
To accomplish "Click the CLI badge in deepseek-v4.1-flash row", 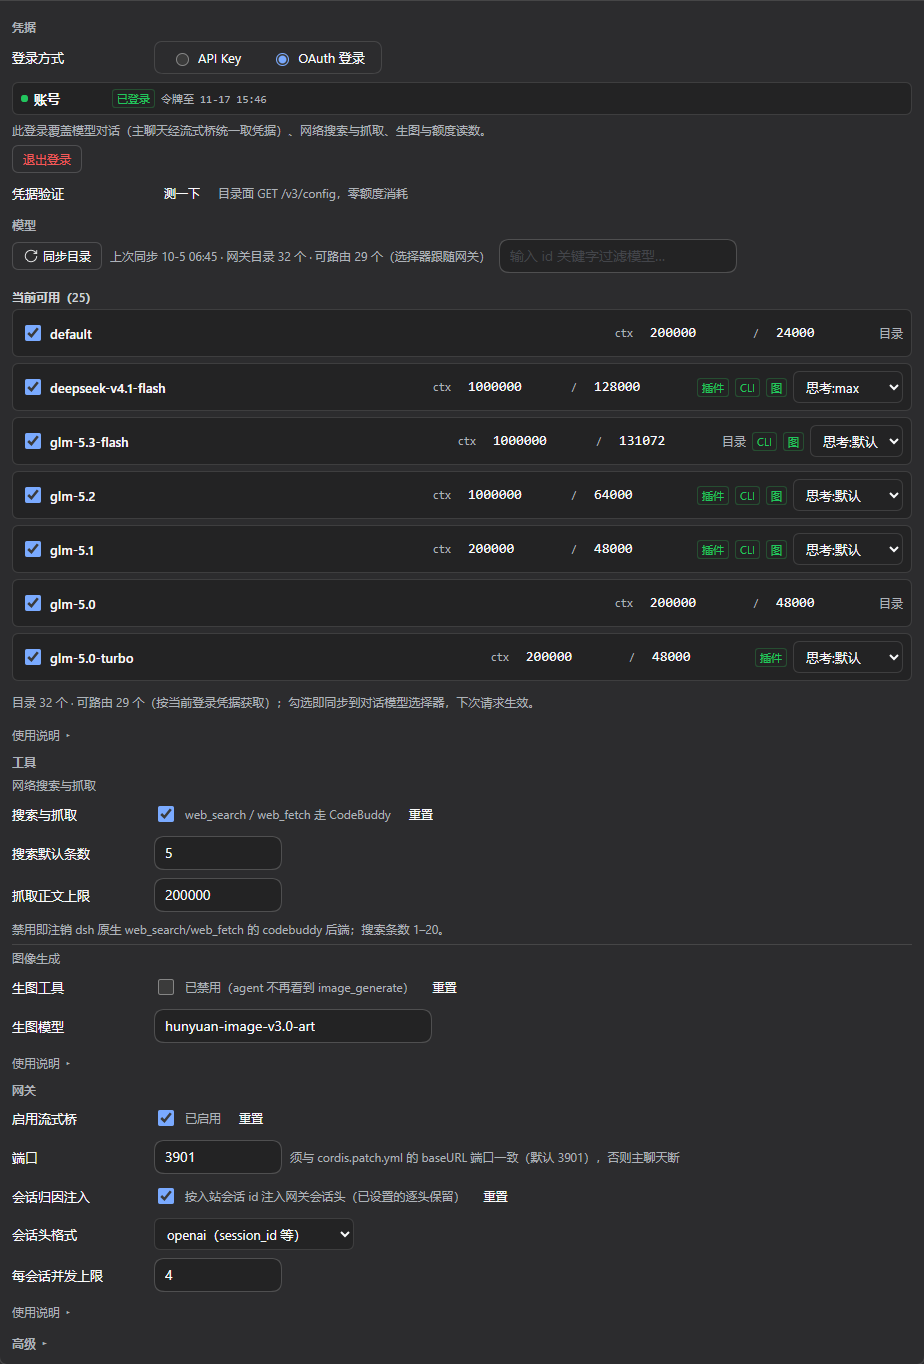I will point(747,388).
